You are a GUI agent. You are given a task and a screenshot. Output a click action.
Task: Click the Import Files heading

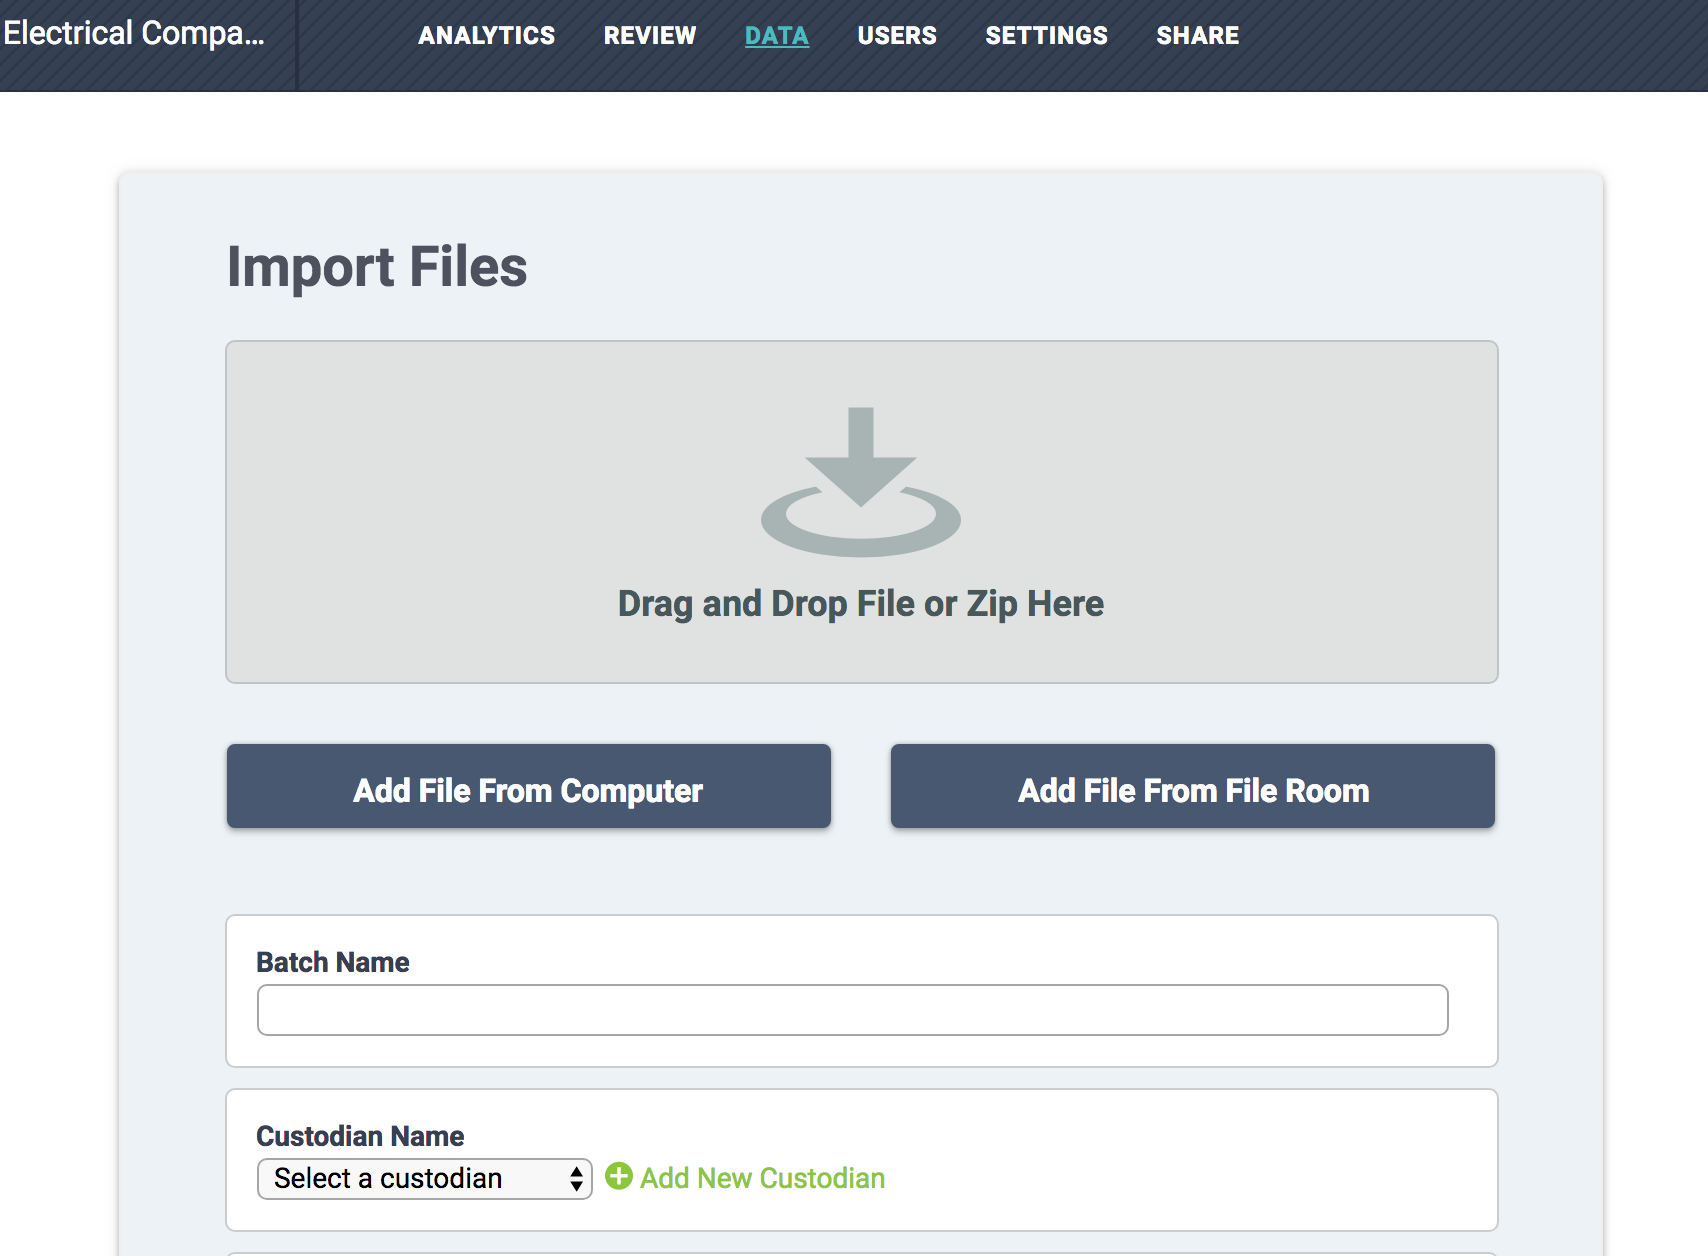click(x=377, y=267)
